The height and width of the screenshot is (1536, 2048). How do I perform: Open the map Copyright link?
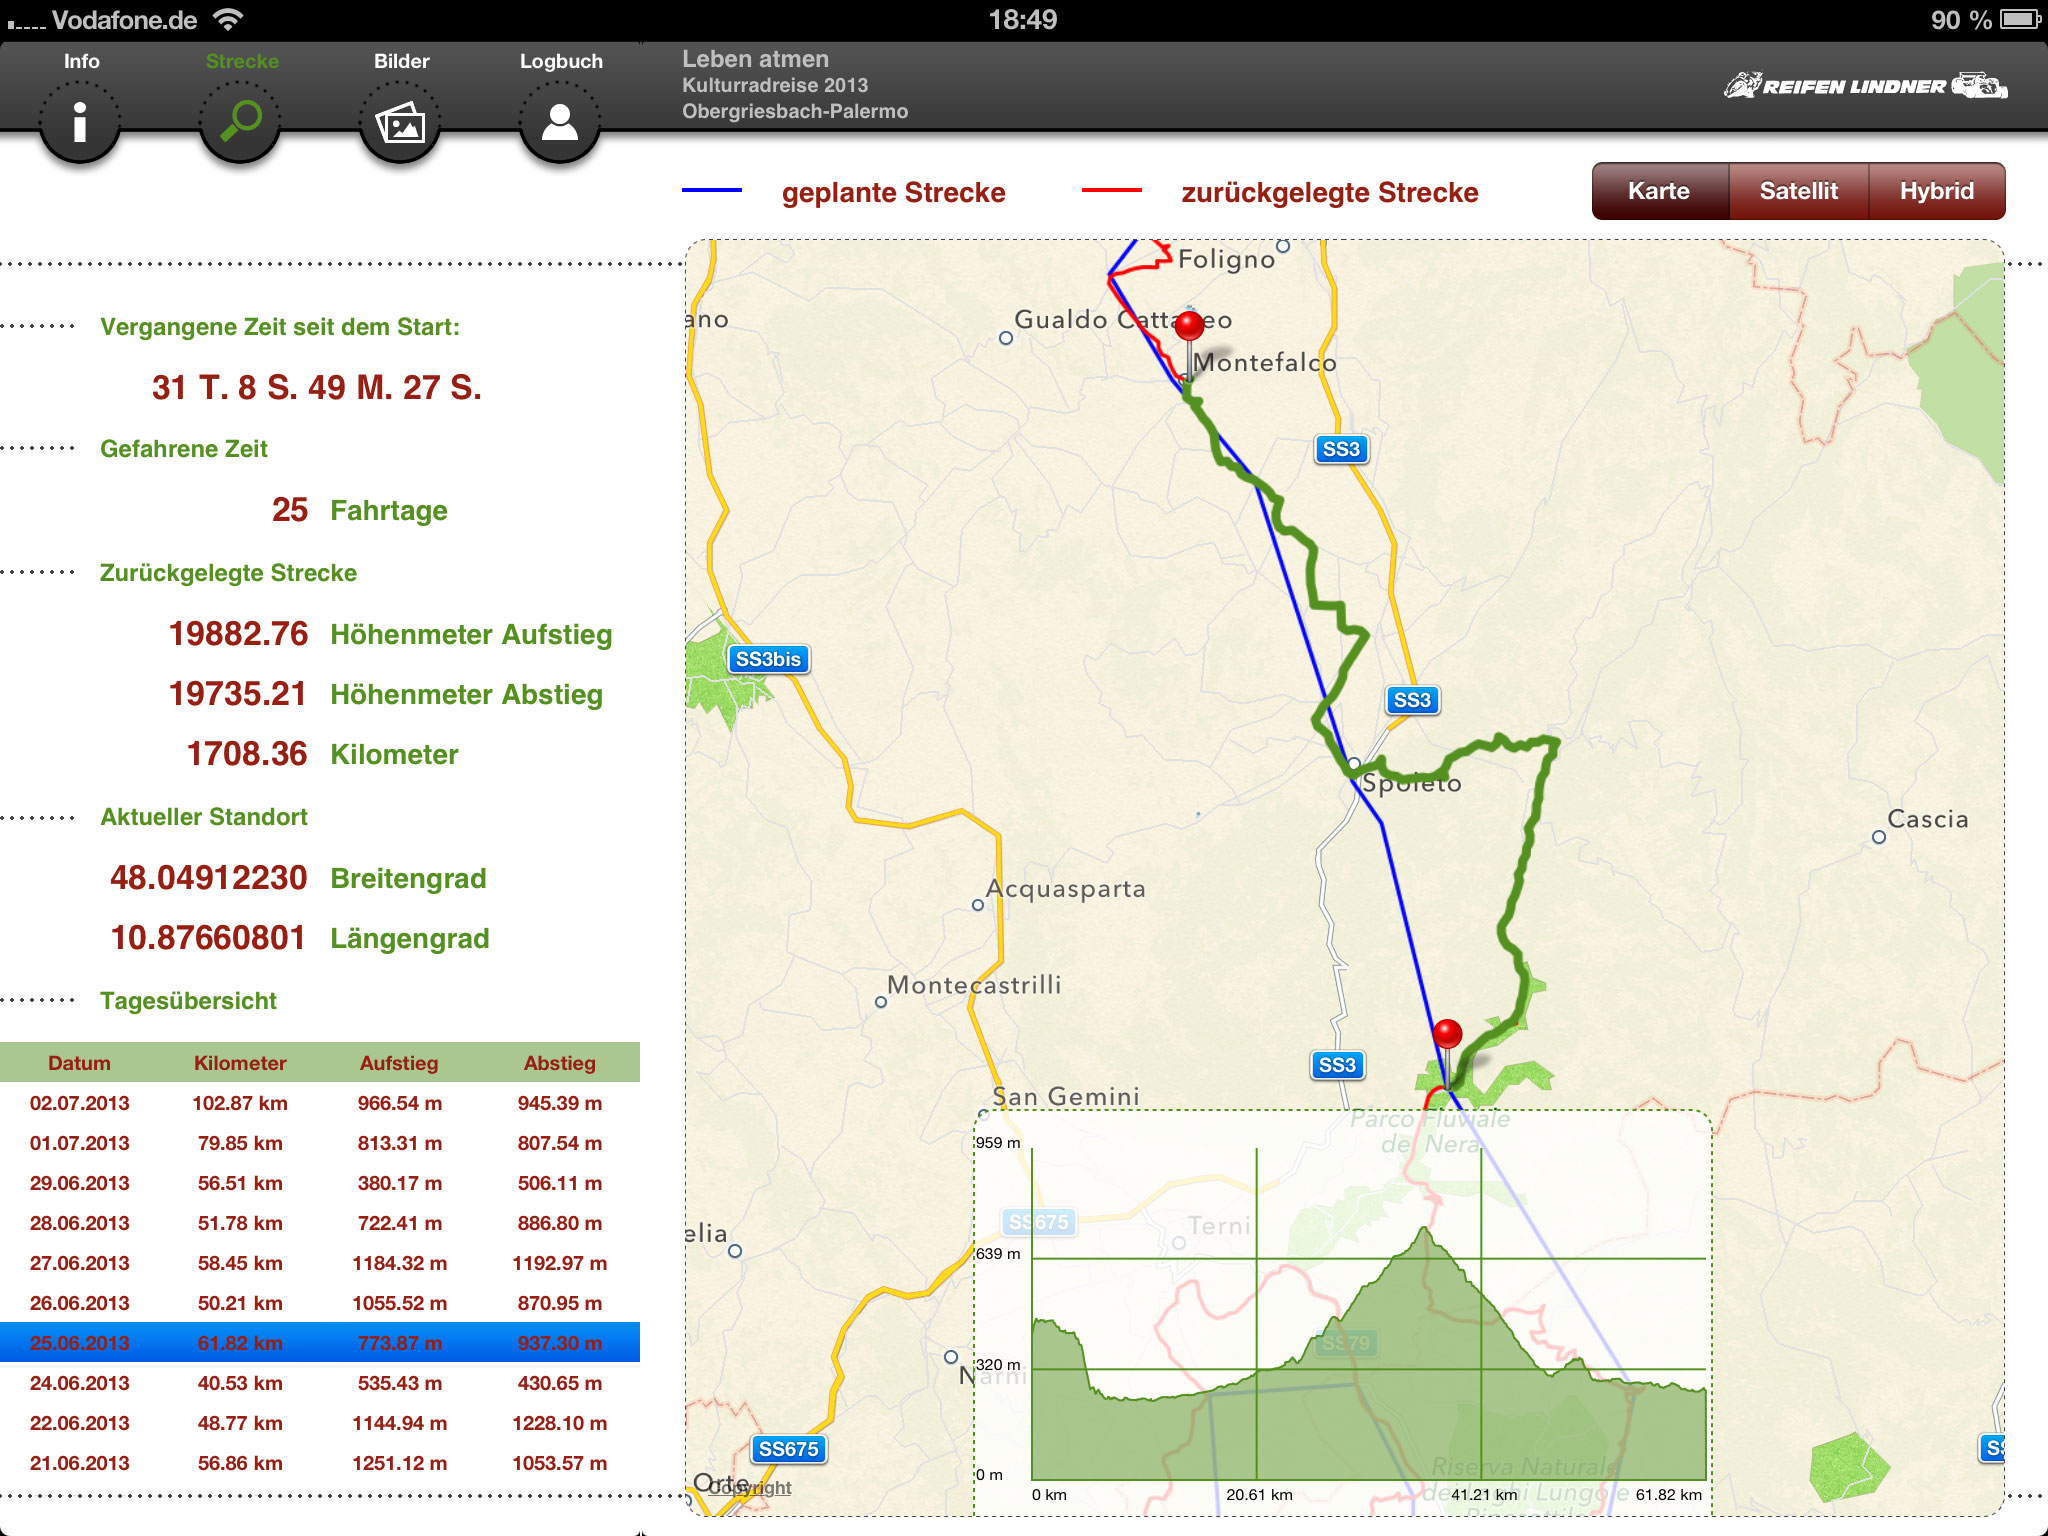[751, 1487]
